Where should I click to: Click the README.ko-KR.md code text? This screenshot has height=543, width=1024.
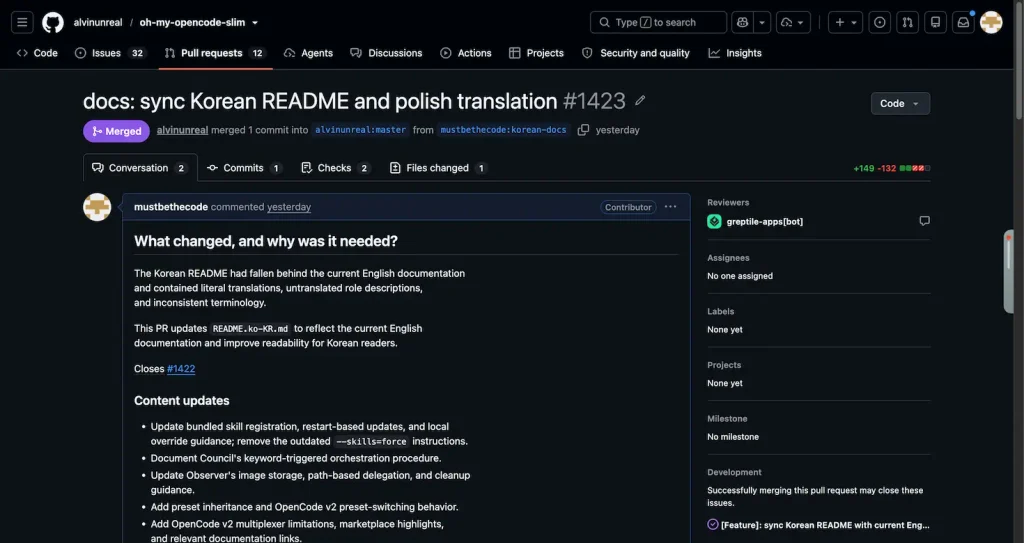(x=250, y=329)
